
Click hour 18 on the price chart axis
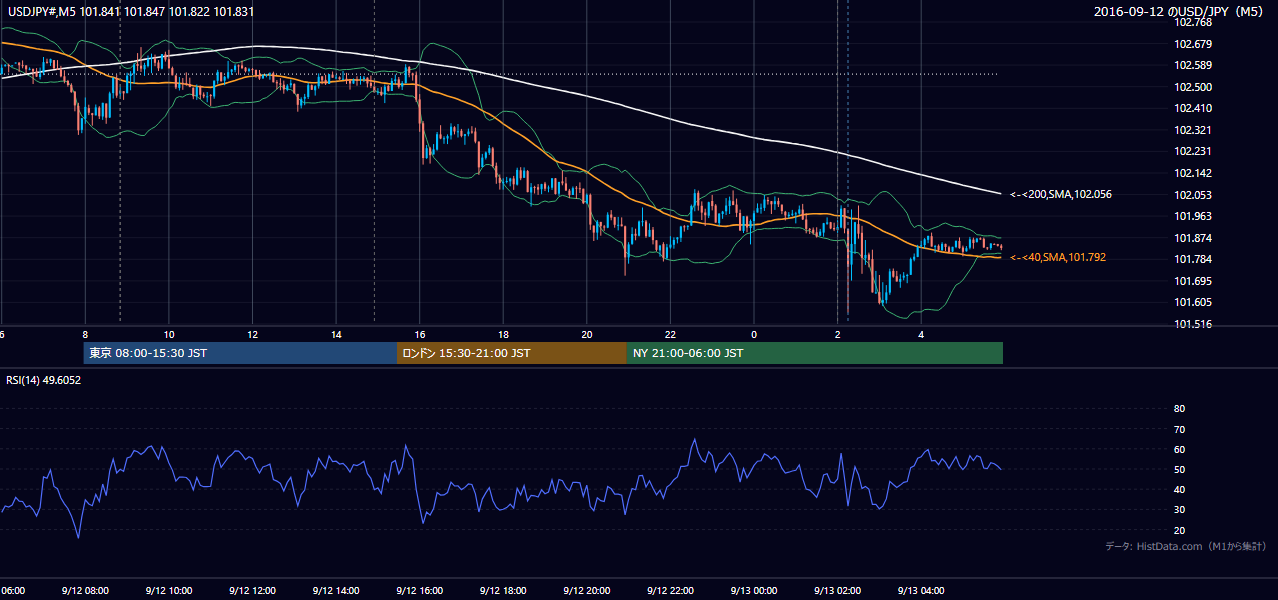(x=503, y=334)
